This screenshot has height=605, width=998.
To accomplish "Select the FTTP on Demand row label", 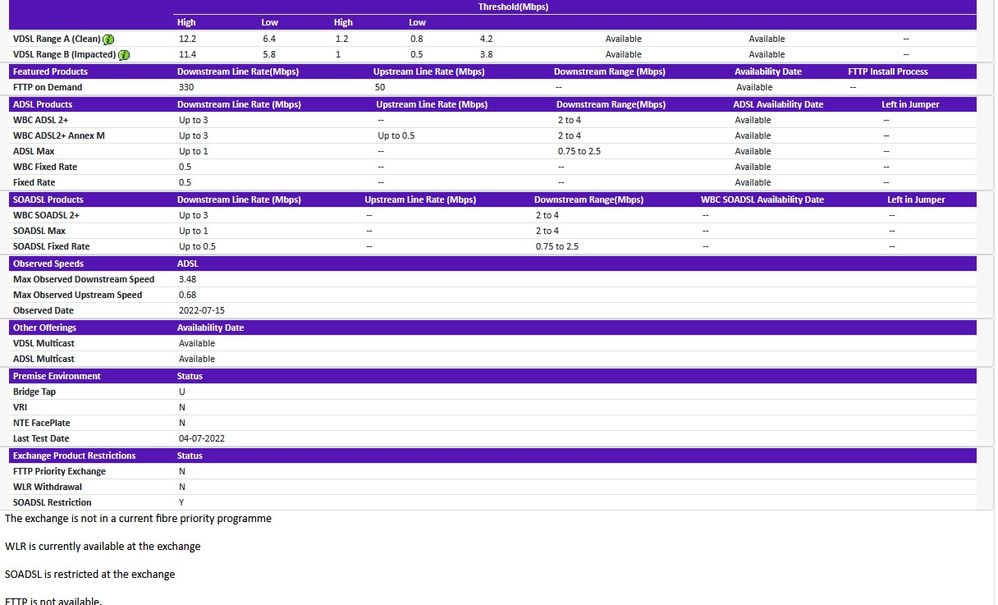I will tap(48, 87).
